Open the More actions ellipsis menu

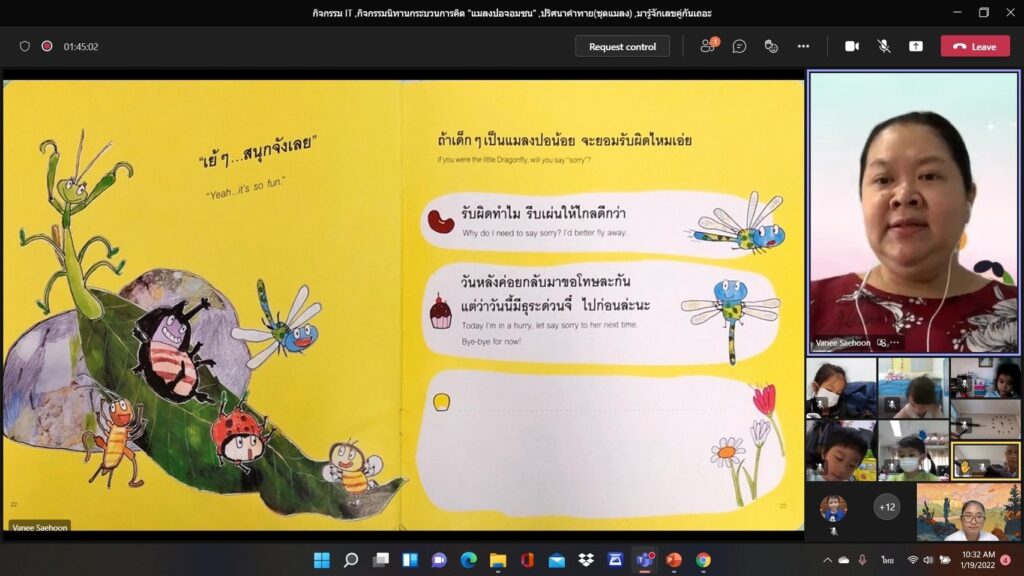point(803,46)
